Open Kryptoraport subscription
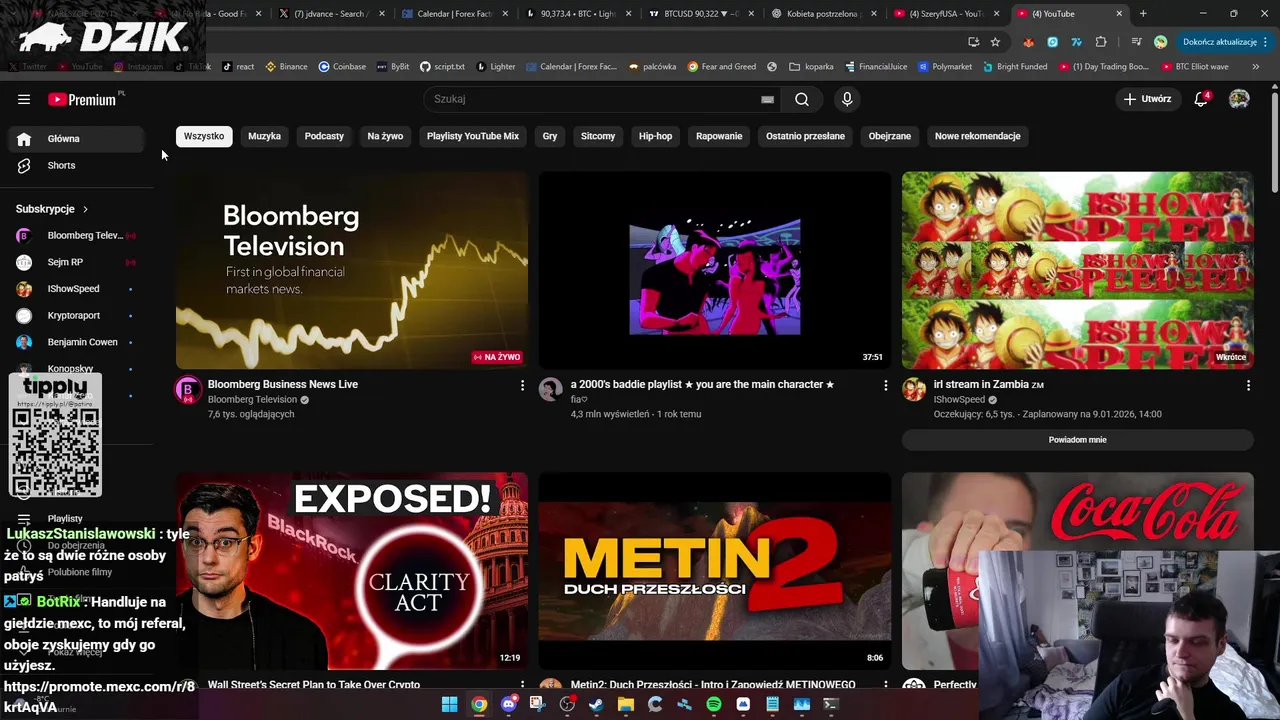Viewport: 1280px width, 720px height. click(x=78, y=315)
